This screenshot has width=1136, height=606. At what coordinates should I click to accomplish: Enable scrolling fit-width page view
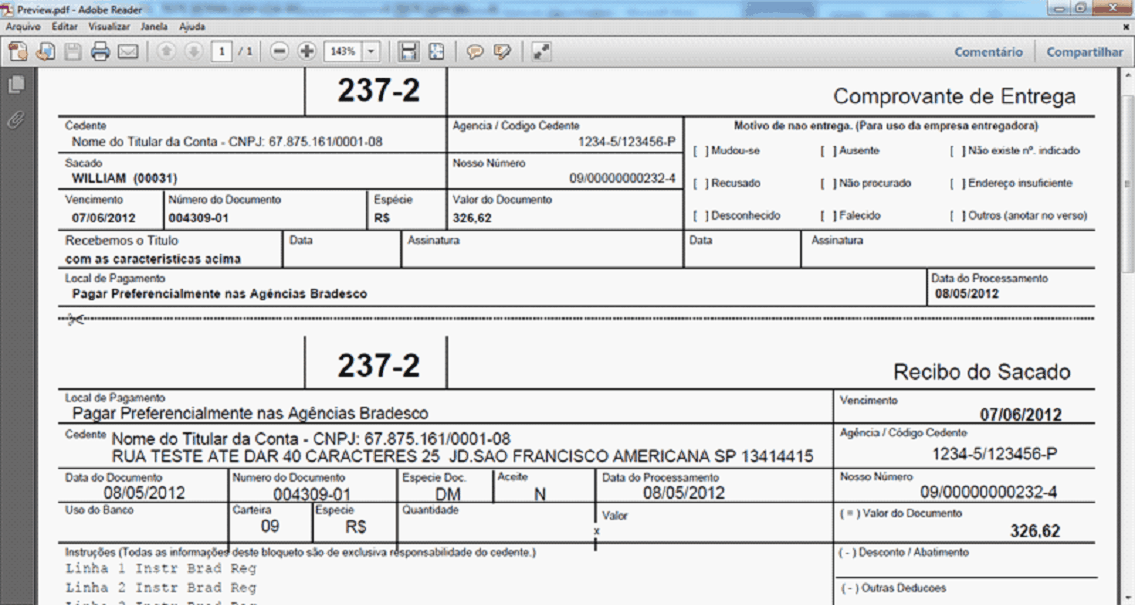tap(408, 51)
